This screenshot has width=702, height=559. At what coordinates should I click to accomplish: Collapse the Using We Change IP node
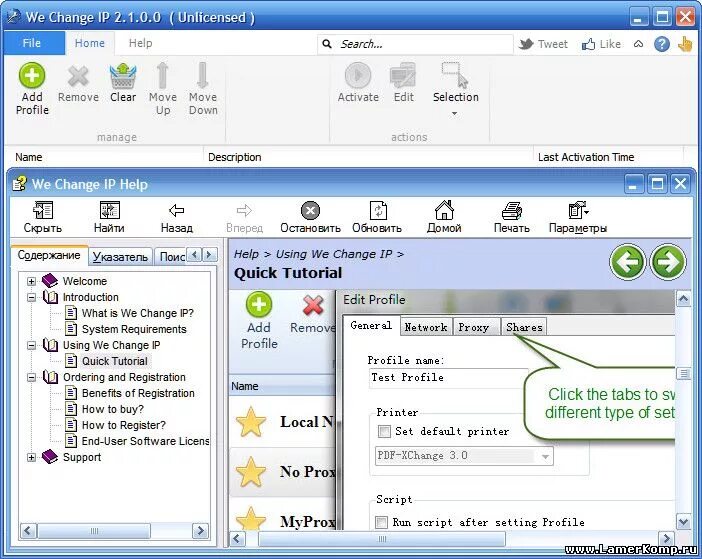[x=31, y=345]
